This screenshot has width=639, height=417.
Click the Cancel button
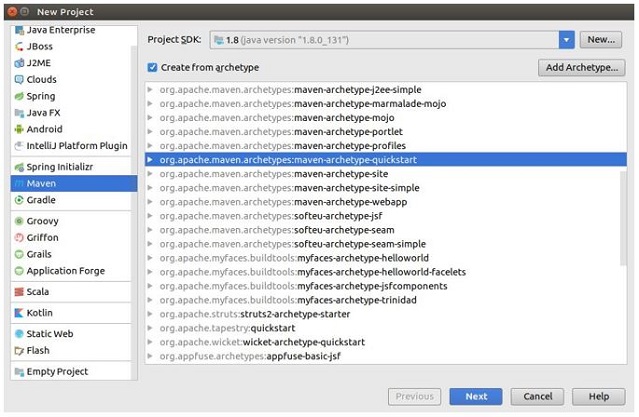pyautogui.click(x=538, y=397)
